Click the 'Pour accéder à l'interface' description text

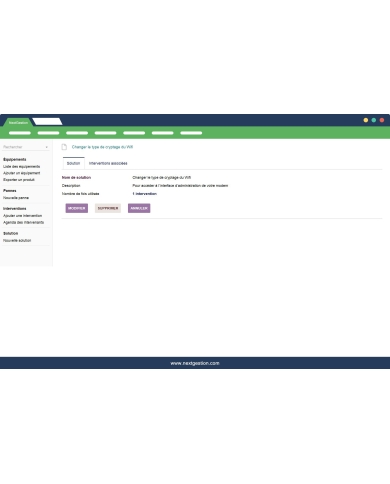(180, 186)
